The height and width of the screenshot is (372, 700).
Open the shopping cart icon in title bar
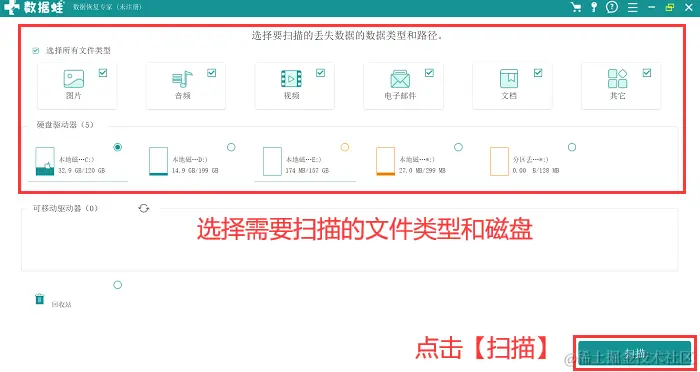coord(576,7)
